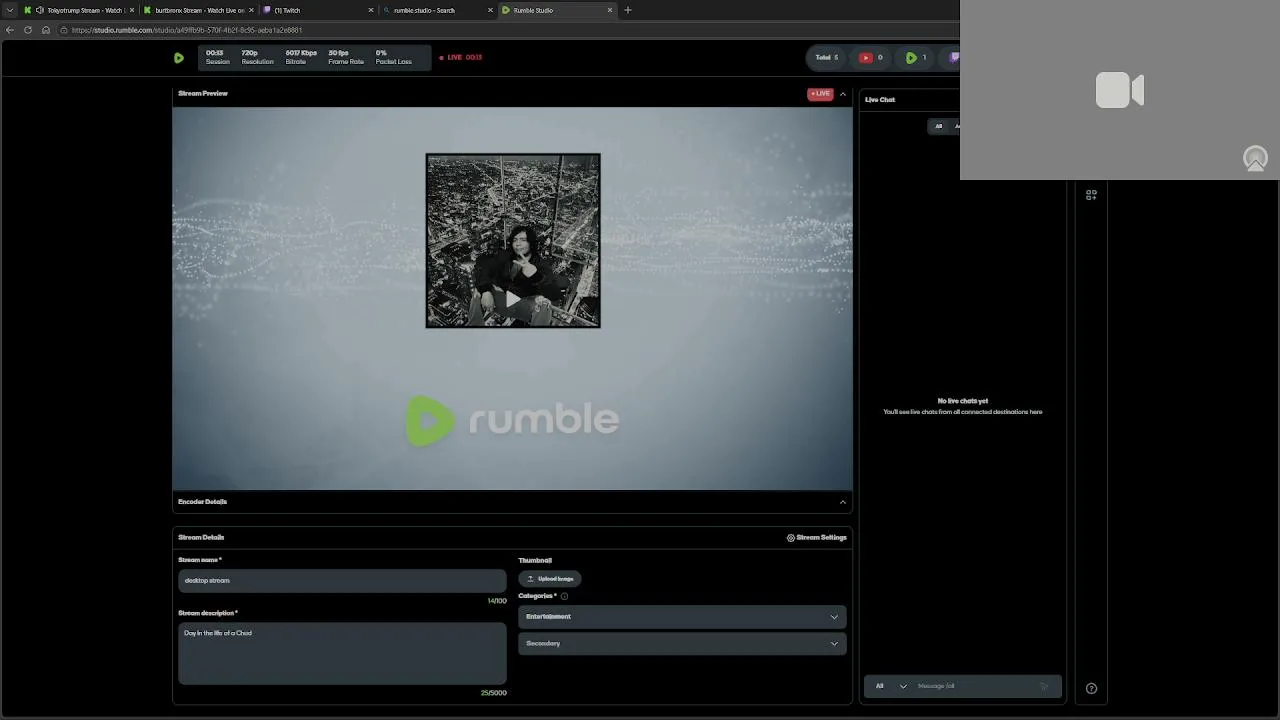1280x720 pixels.
Task: Close the Rumble Studio tab
Action: click(610, 10)
